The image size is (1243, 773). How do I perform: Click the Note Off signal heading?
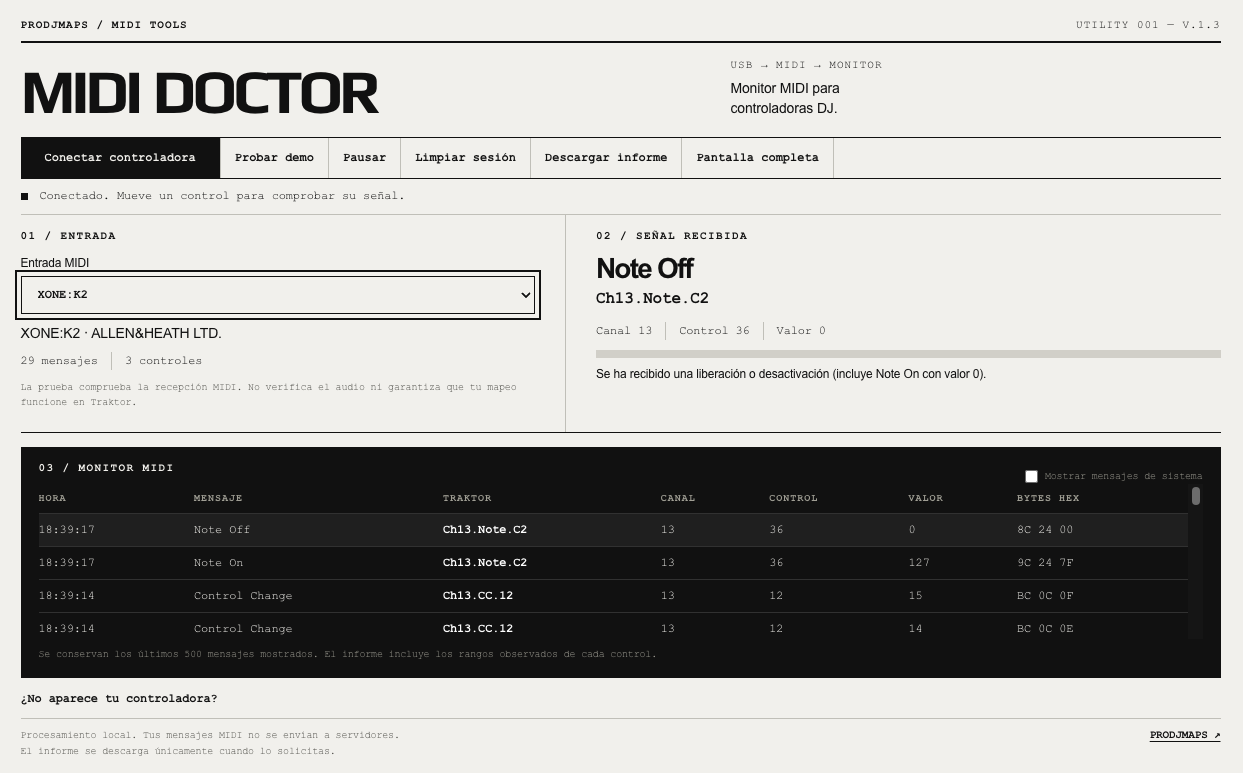click(644, 269)
